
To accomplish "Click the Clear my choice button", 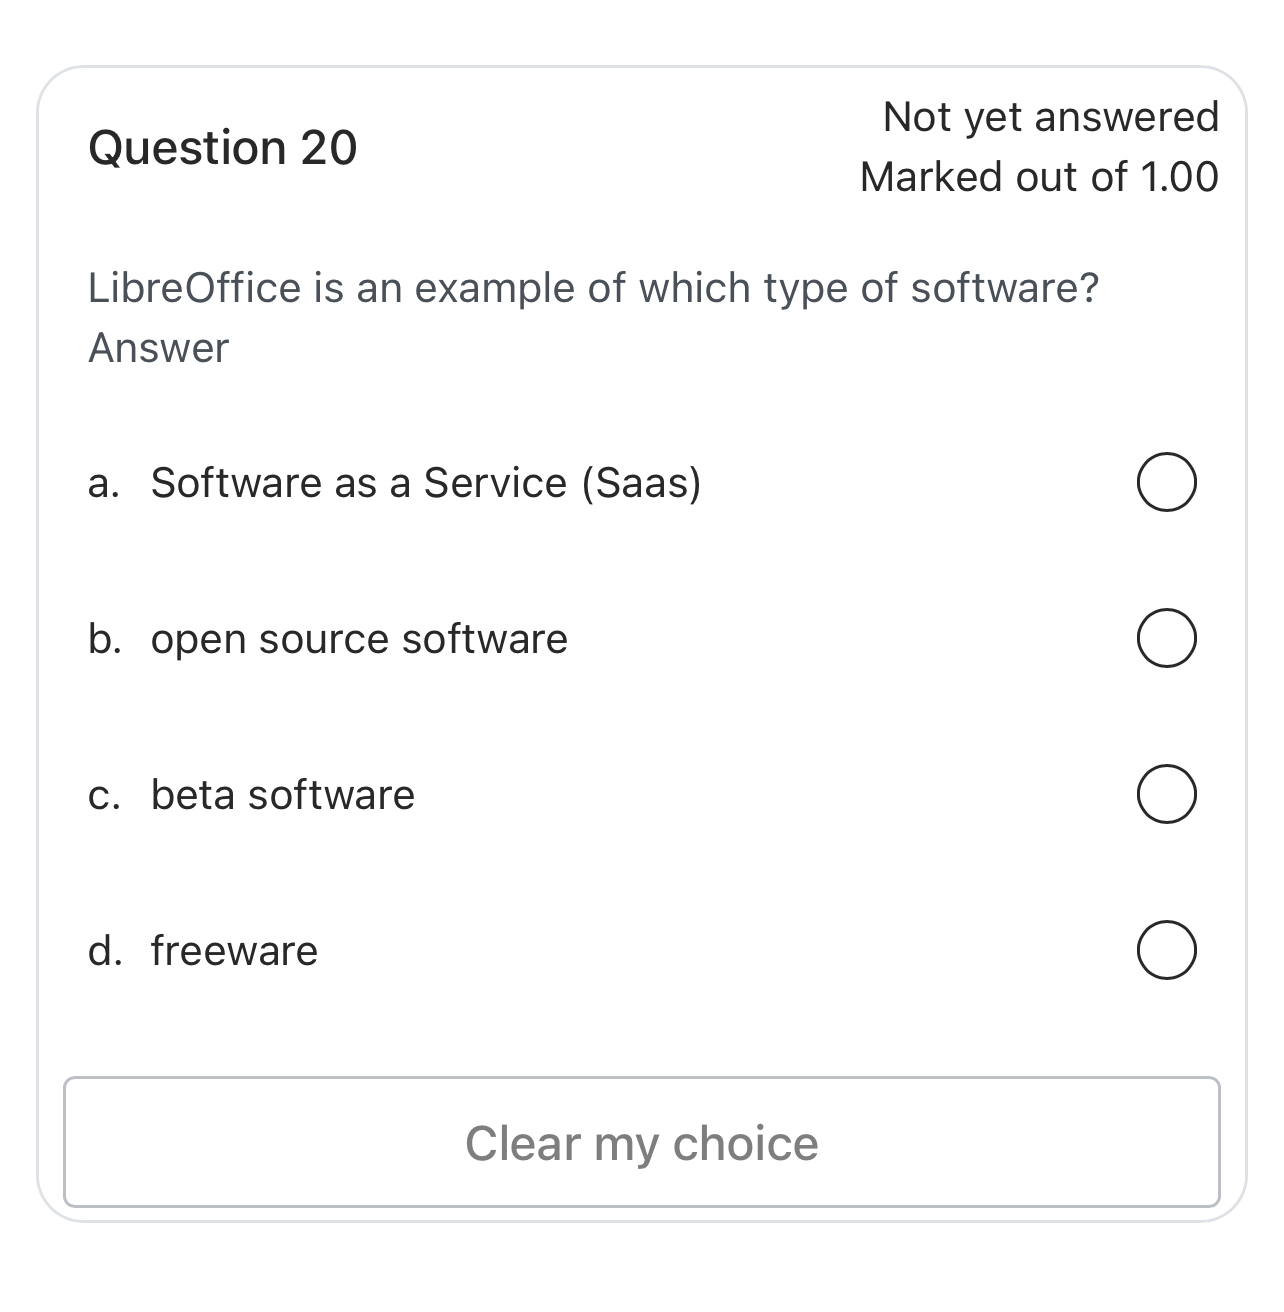I will point(642,1141).
